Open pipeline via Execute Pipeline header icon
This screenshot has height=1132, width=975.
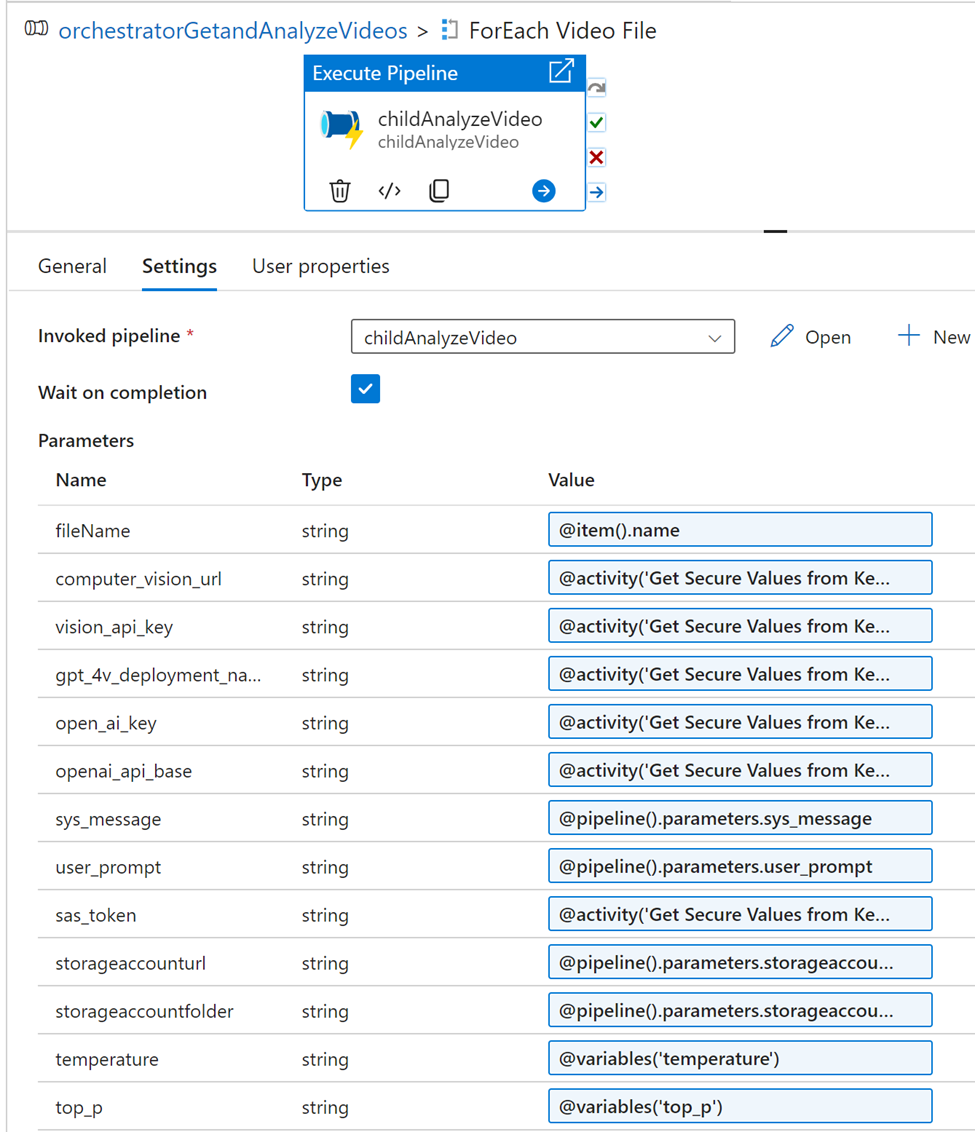tap(561, 71)
